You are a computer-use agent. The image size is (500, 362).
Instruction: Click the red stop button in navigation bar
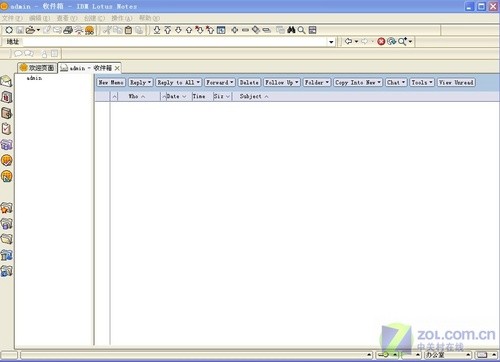(x=381, y=41)
